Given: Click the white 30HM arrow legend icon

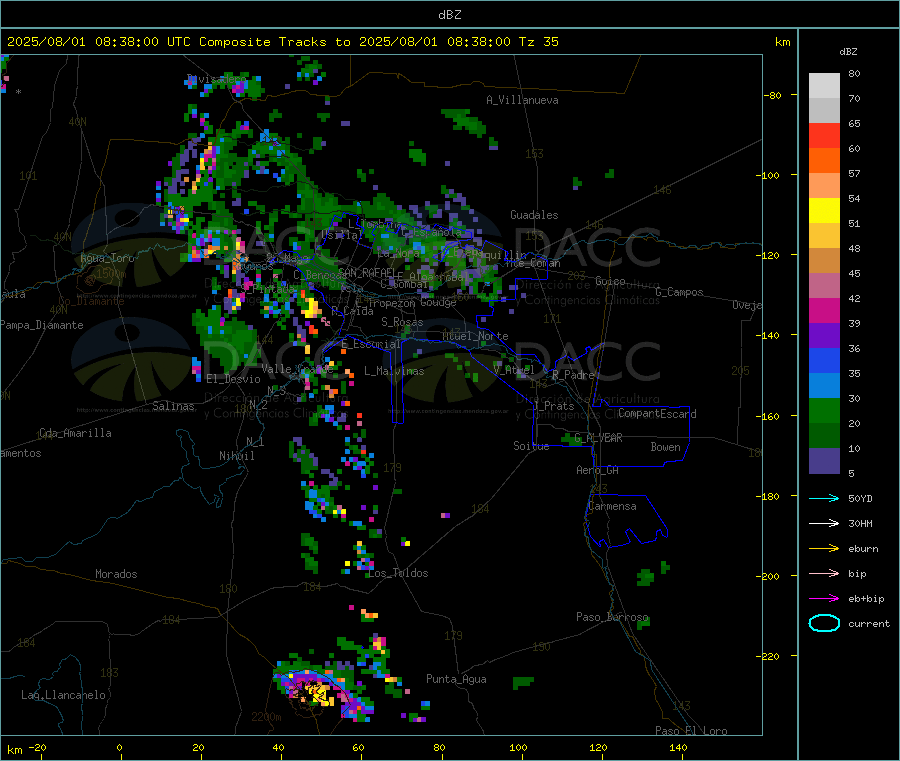Looking at the screenshot, I should tap(824, 523).
